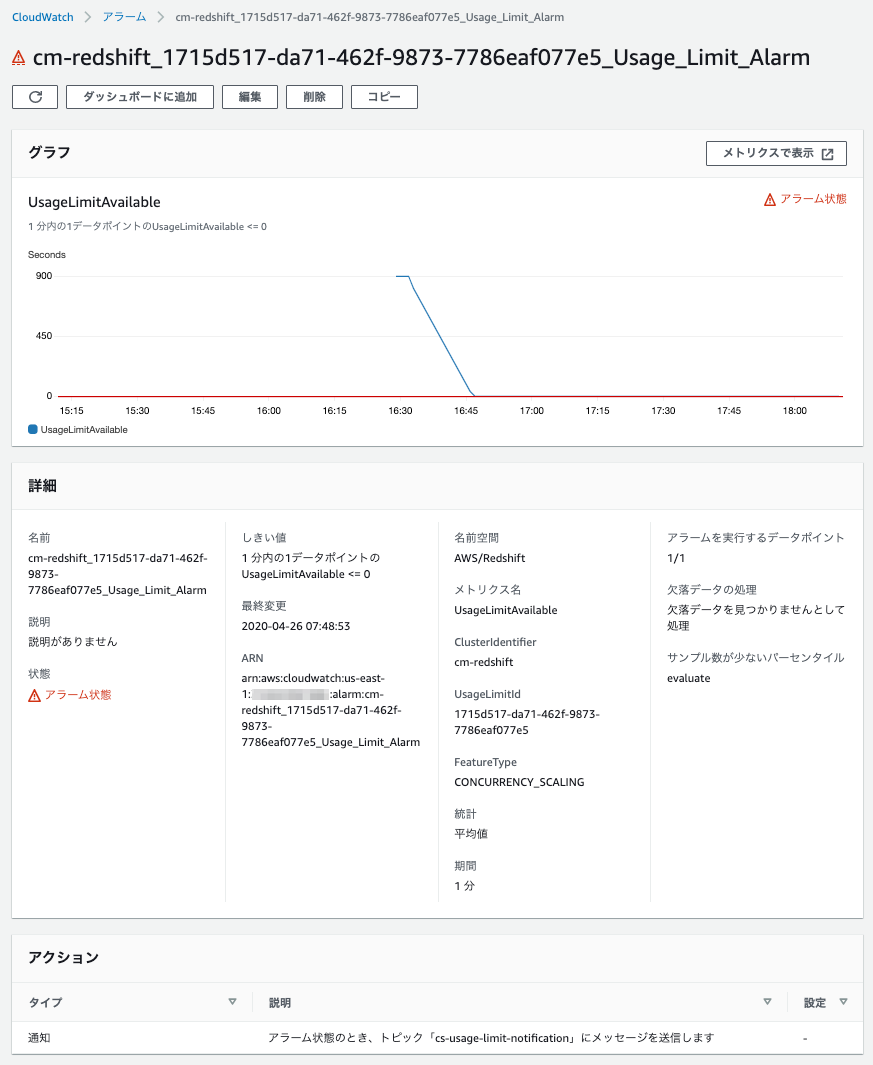Click the external-link icon on メトリクスで表示

point(826,153)
